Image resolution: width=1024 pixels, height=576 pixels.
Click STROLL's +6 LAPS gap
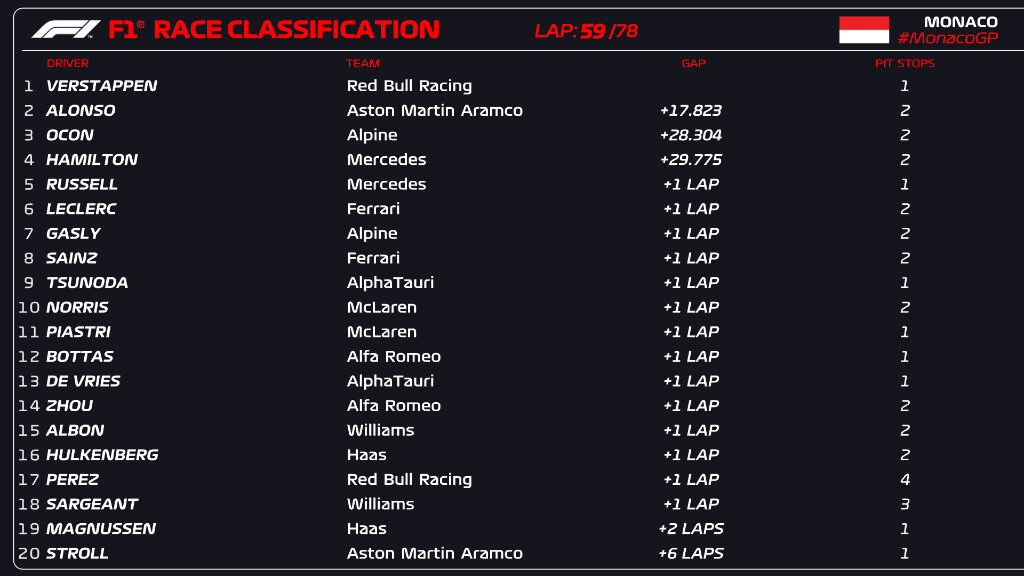coord(690,553)
